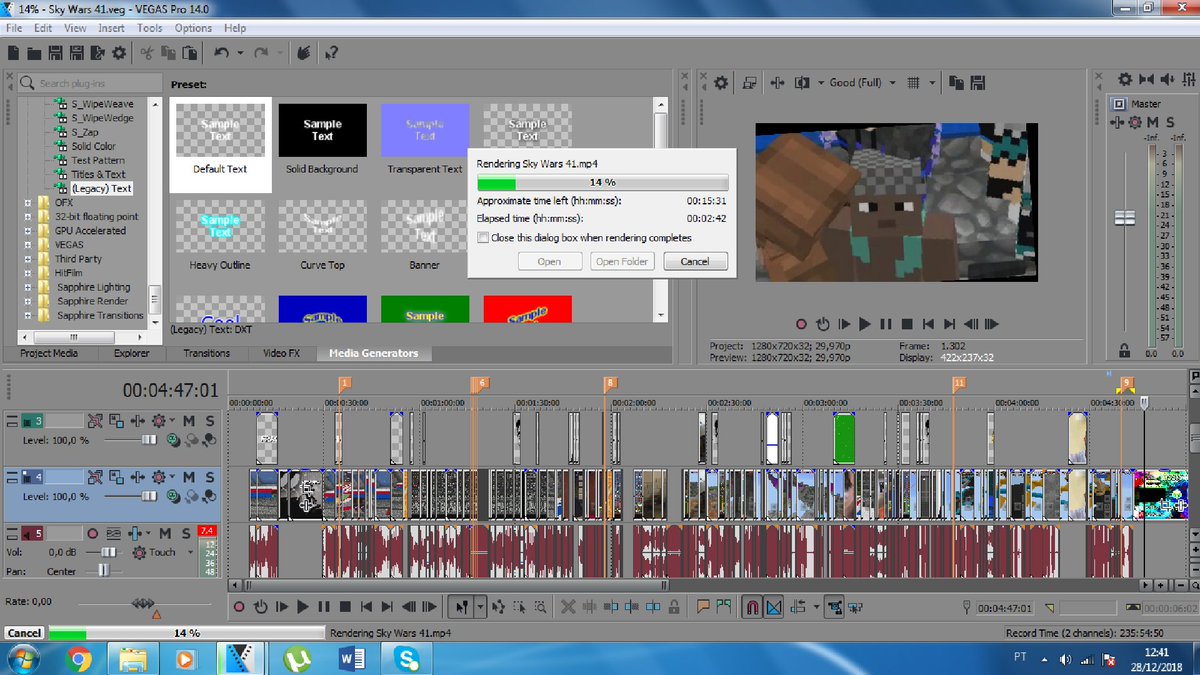Select the Normal Edit Tool in timeline toolbar
Image resolution: width=1200 pixels, height=675 pixels.
pos(463,607)
